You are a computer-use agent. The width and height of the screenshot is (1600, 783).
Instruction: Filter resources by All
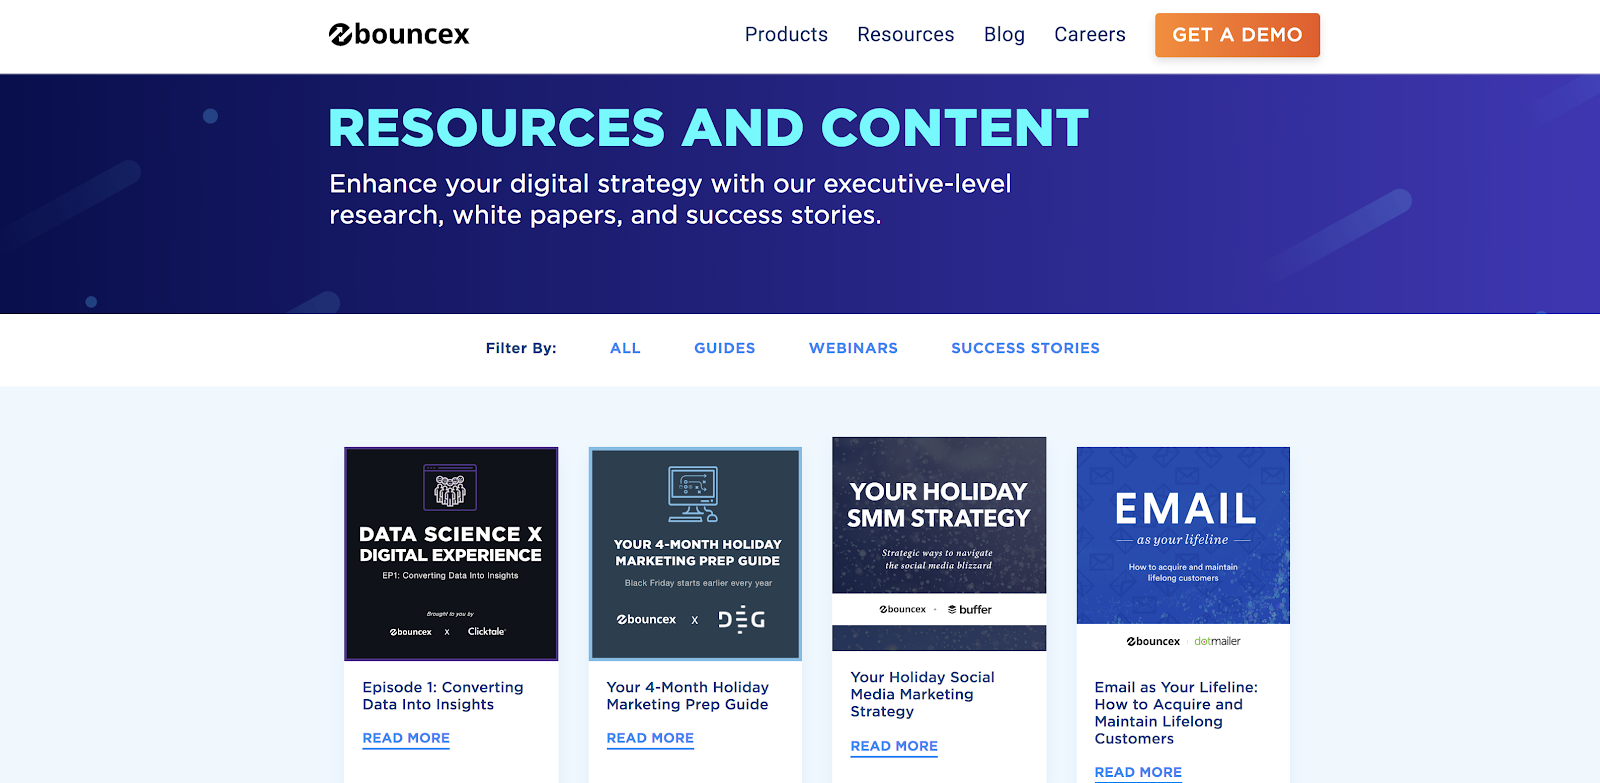coord(625,348)
